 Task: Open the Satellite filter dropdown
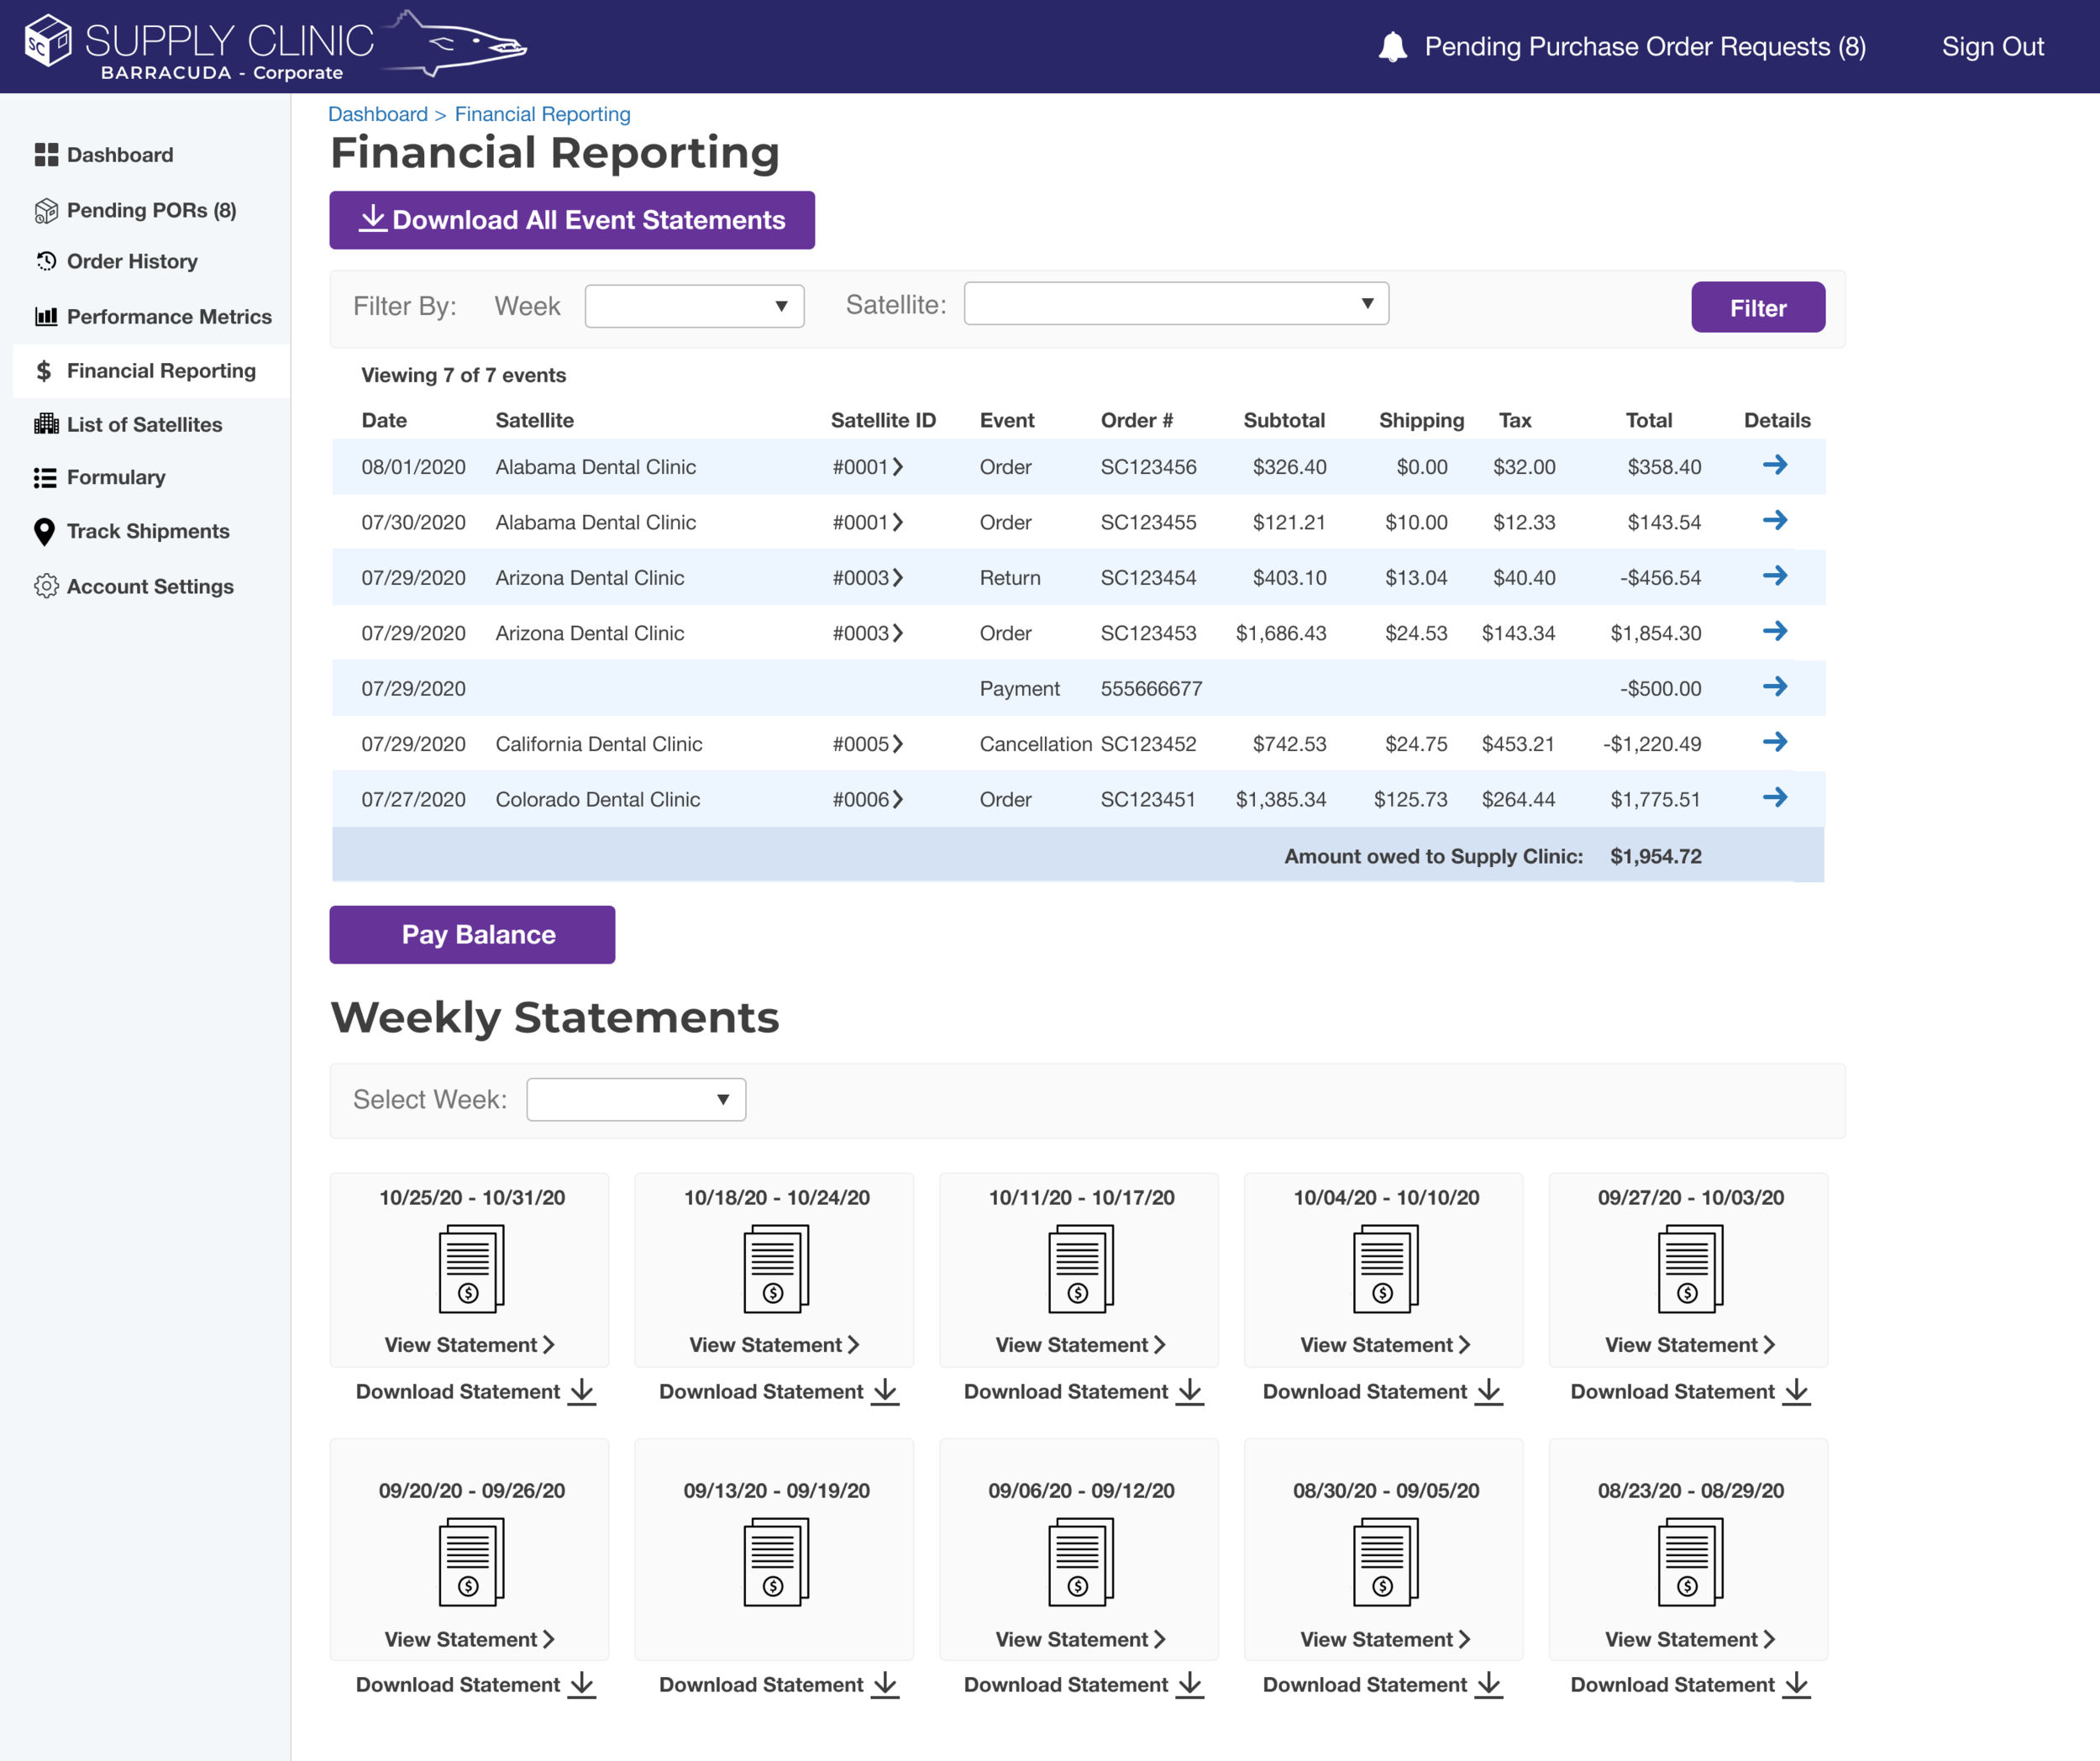coord(1176,303)
